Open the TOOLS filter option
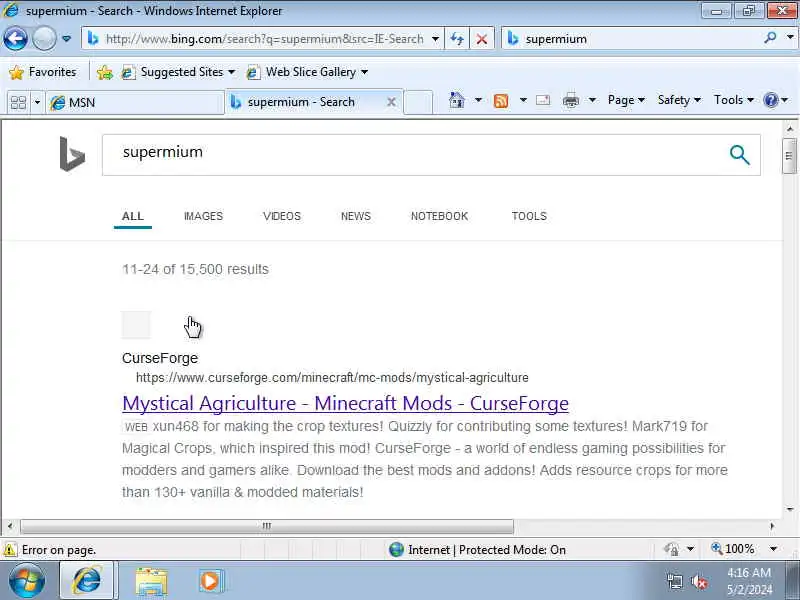This screenshot has width=800, height=600. click(530, 216)
